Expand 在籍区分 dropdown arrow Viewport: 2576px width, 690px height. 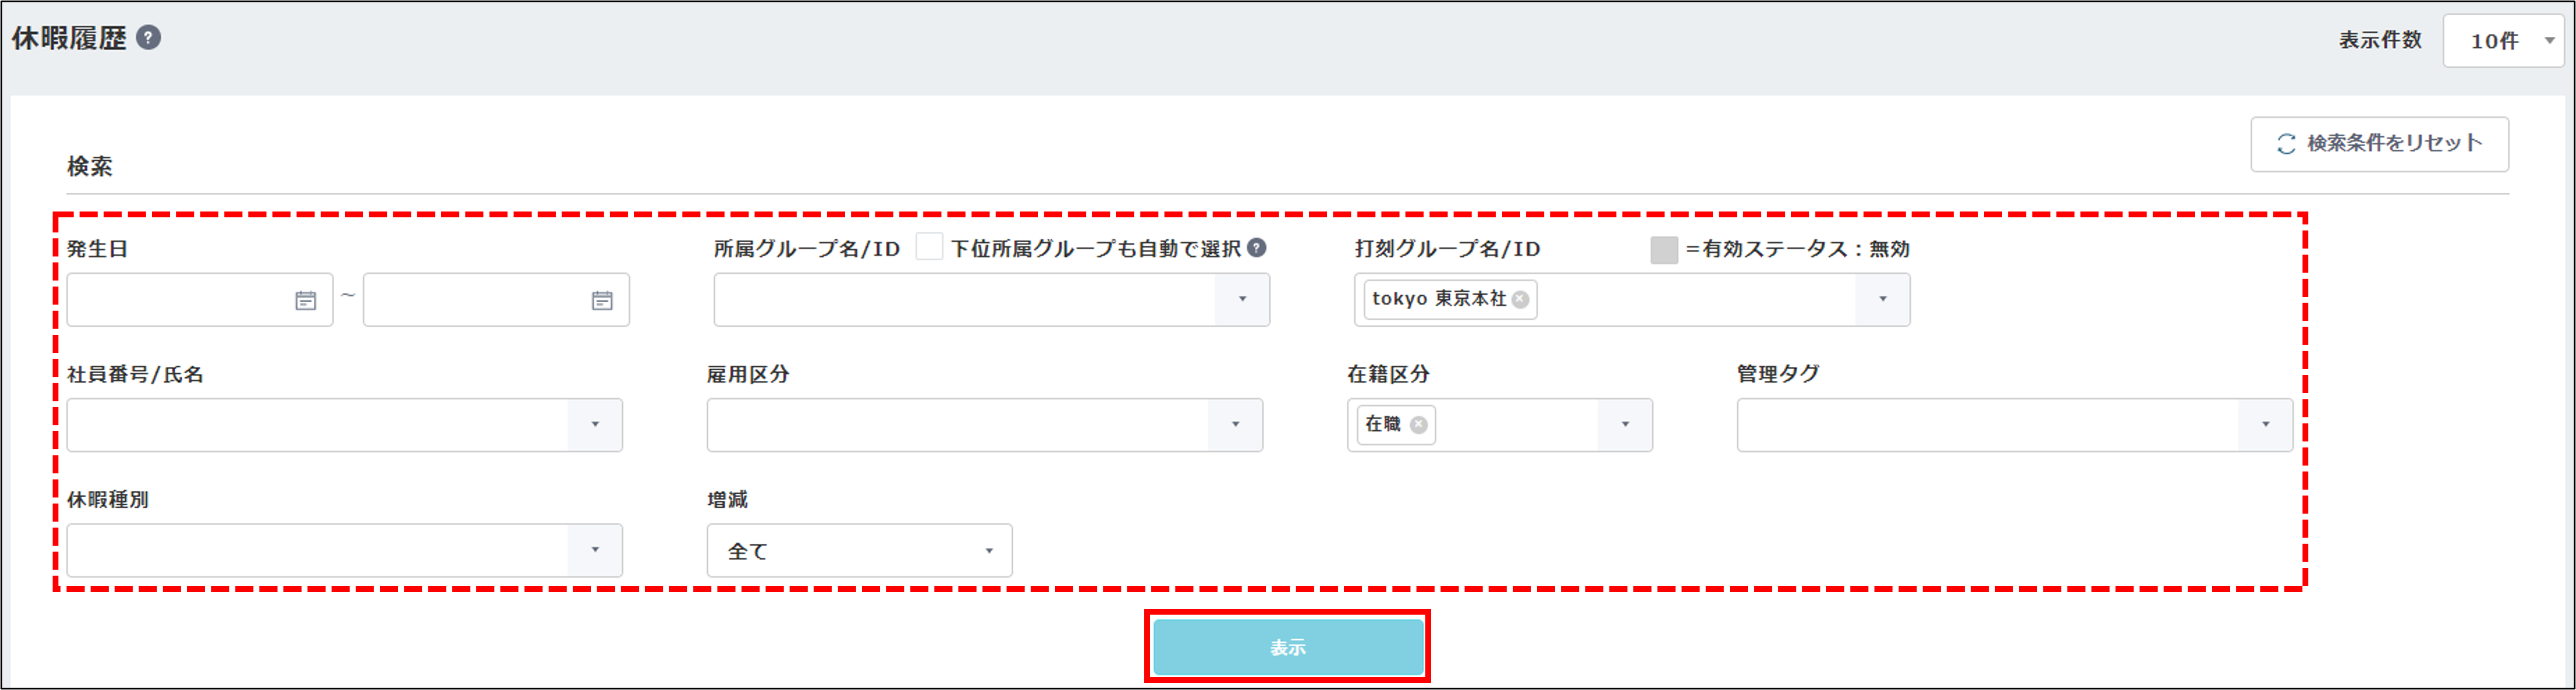(1625, 425)
